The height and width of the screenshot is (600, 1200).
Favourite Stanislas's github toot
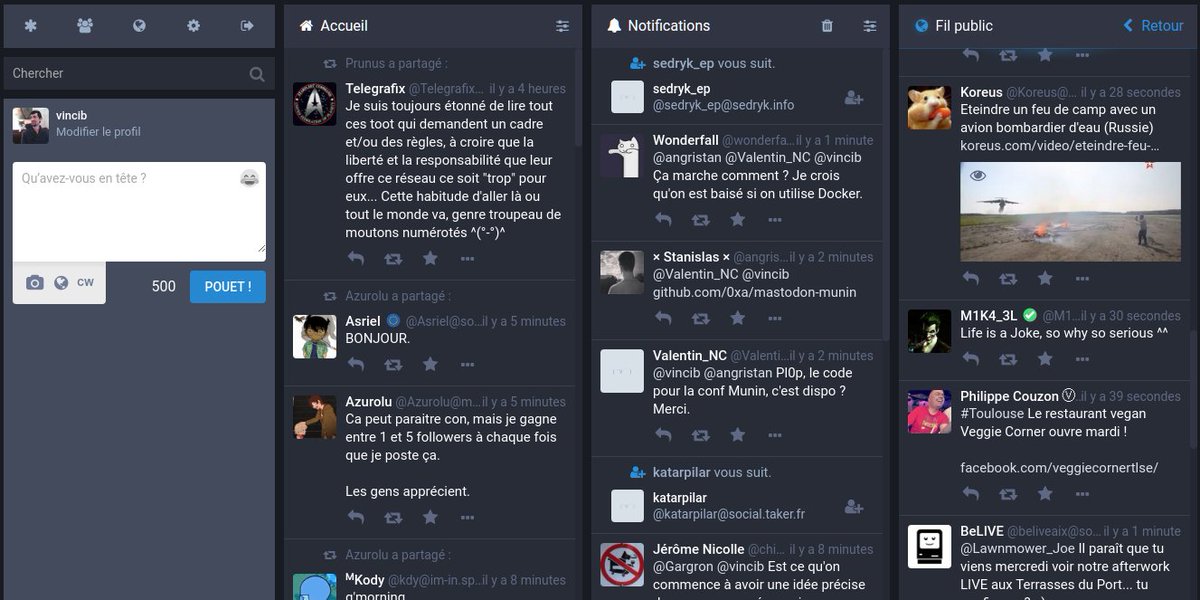pos(738,318)
